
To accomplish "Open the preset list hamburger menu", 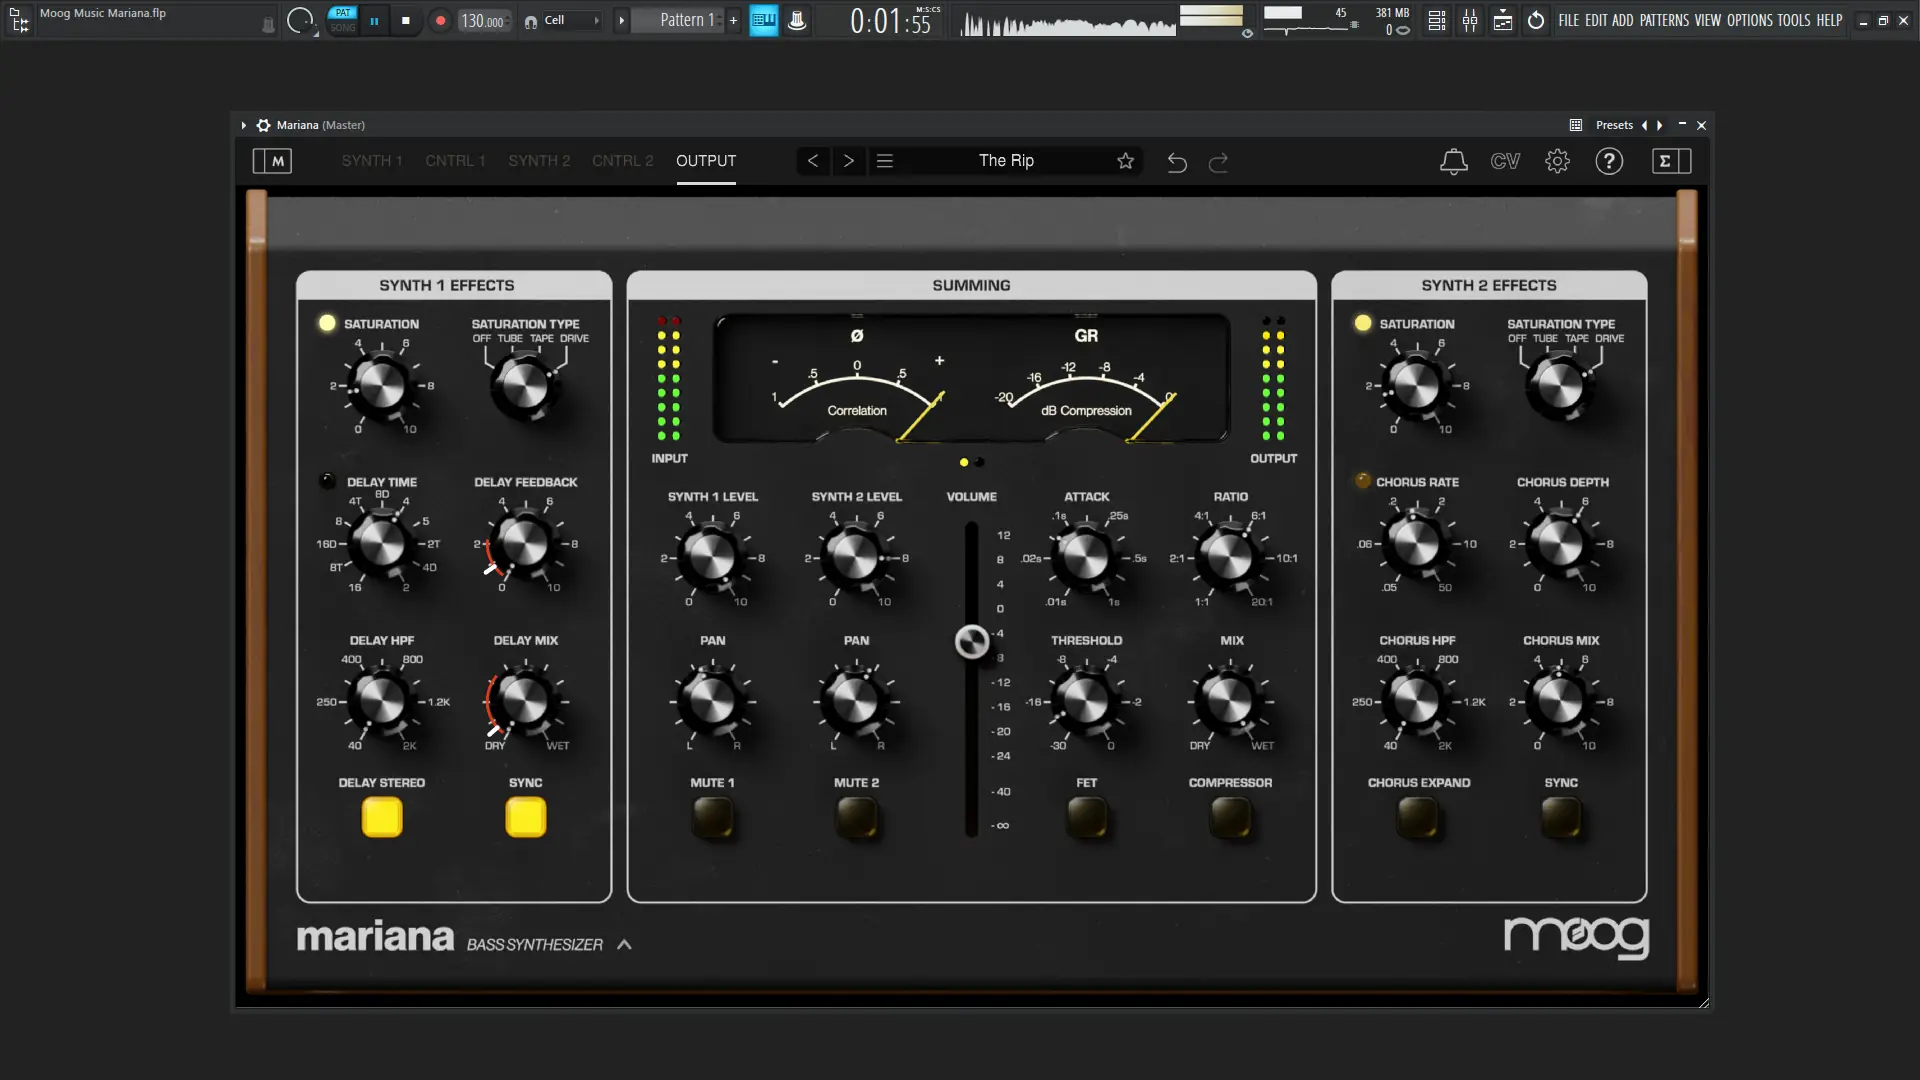I will click(885, 161).
